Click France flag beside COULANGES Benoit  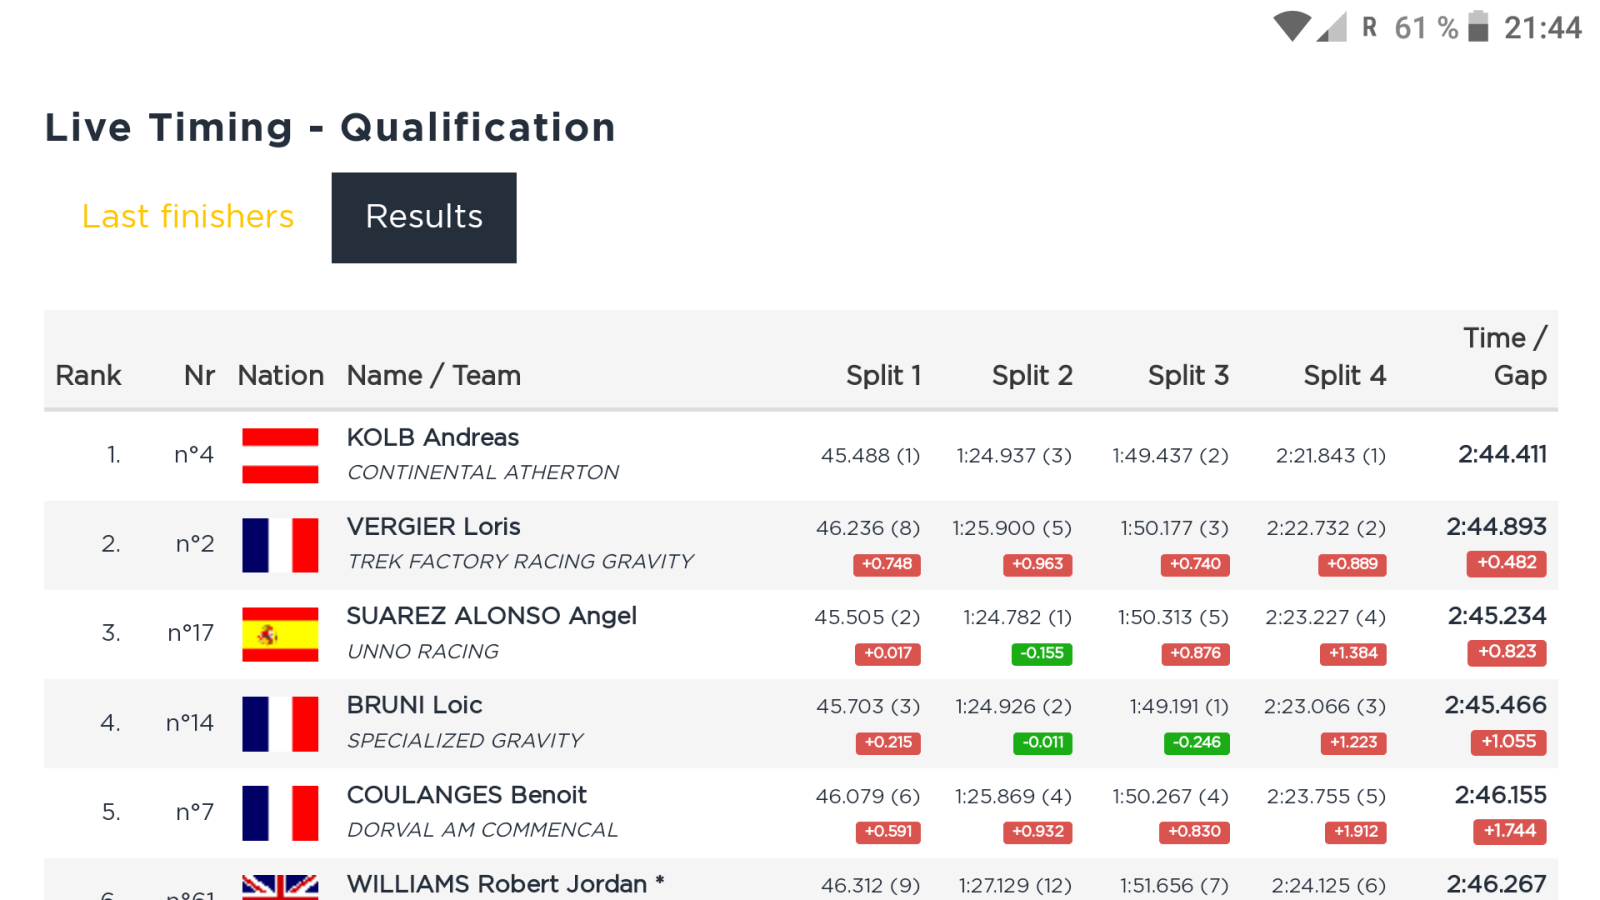[x=280, y=813]
